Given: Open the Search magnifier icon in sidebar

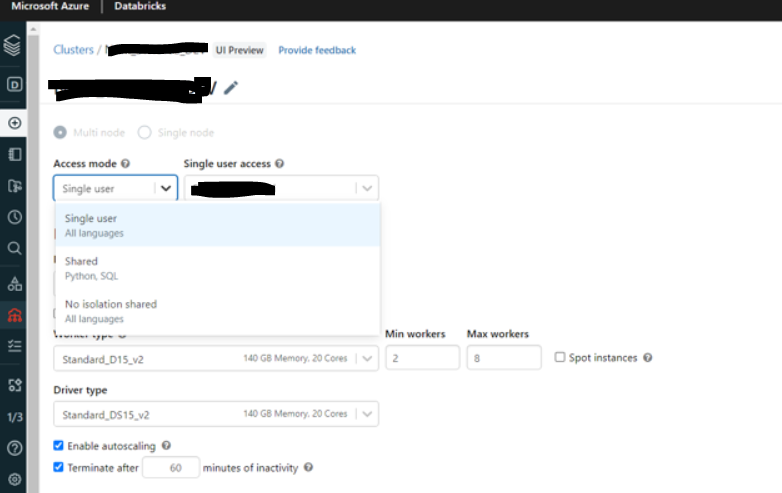Looking at the screenshot, I should 14,248.
